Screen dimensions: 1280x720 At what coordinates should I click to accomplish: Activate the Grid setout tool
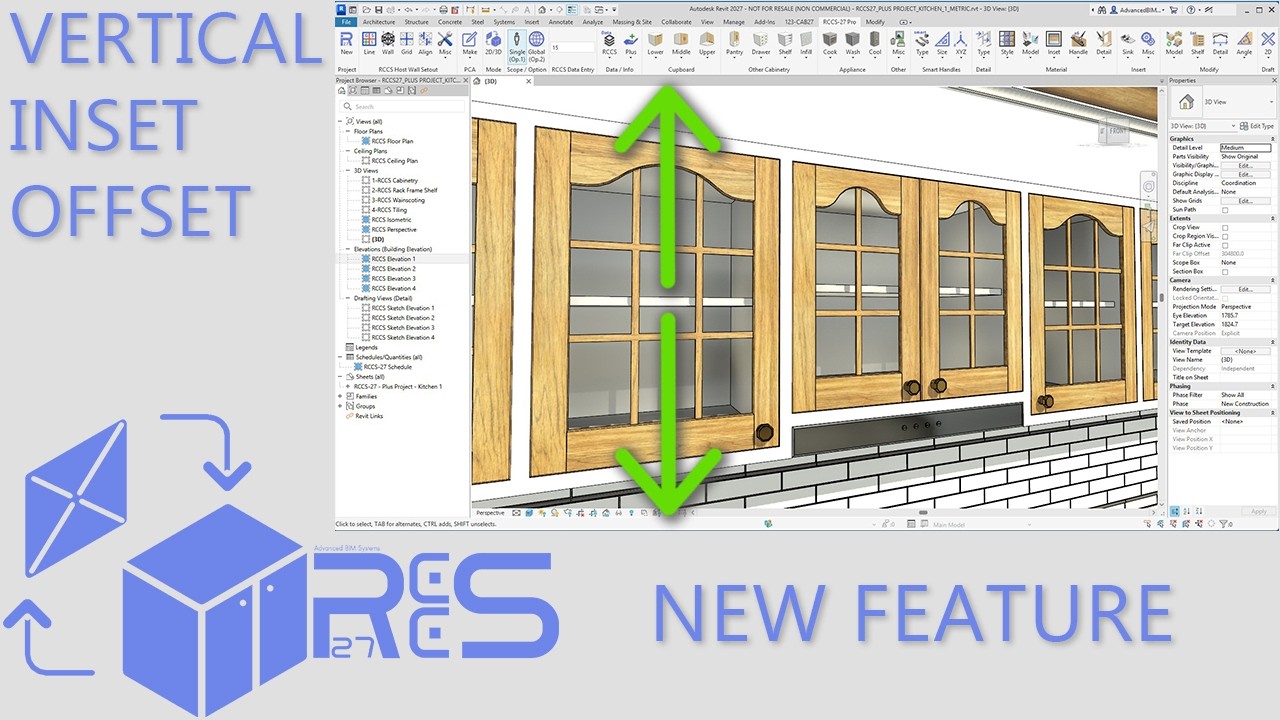coord(407,43)
